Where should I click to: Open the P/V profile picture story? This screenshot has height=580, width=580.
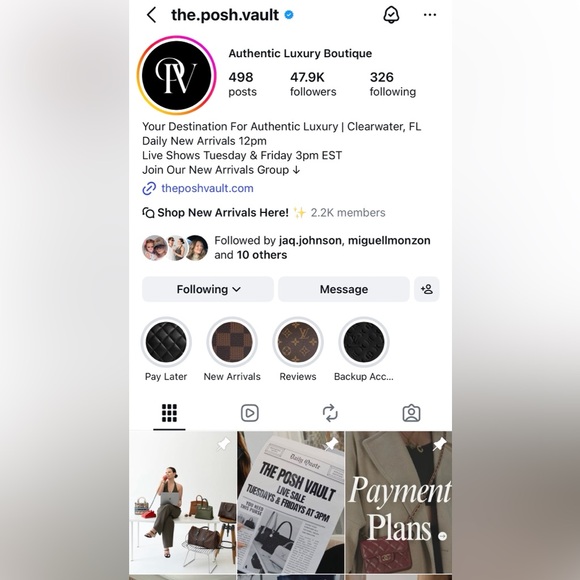(x=176, y=75)
